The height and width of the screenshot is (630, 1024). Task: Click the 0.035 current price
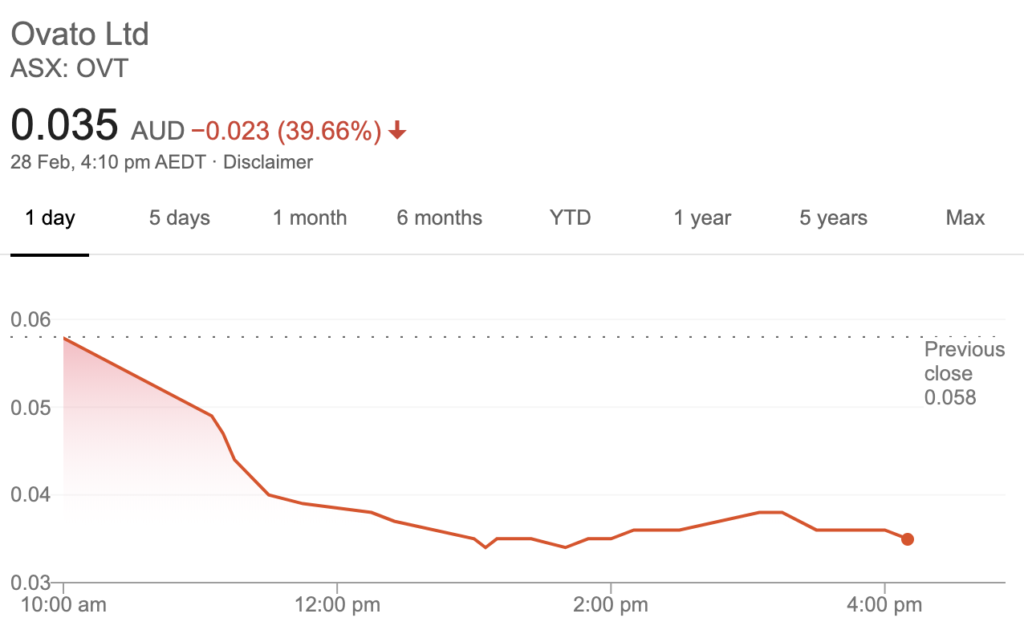point(64,128)
